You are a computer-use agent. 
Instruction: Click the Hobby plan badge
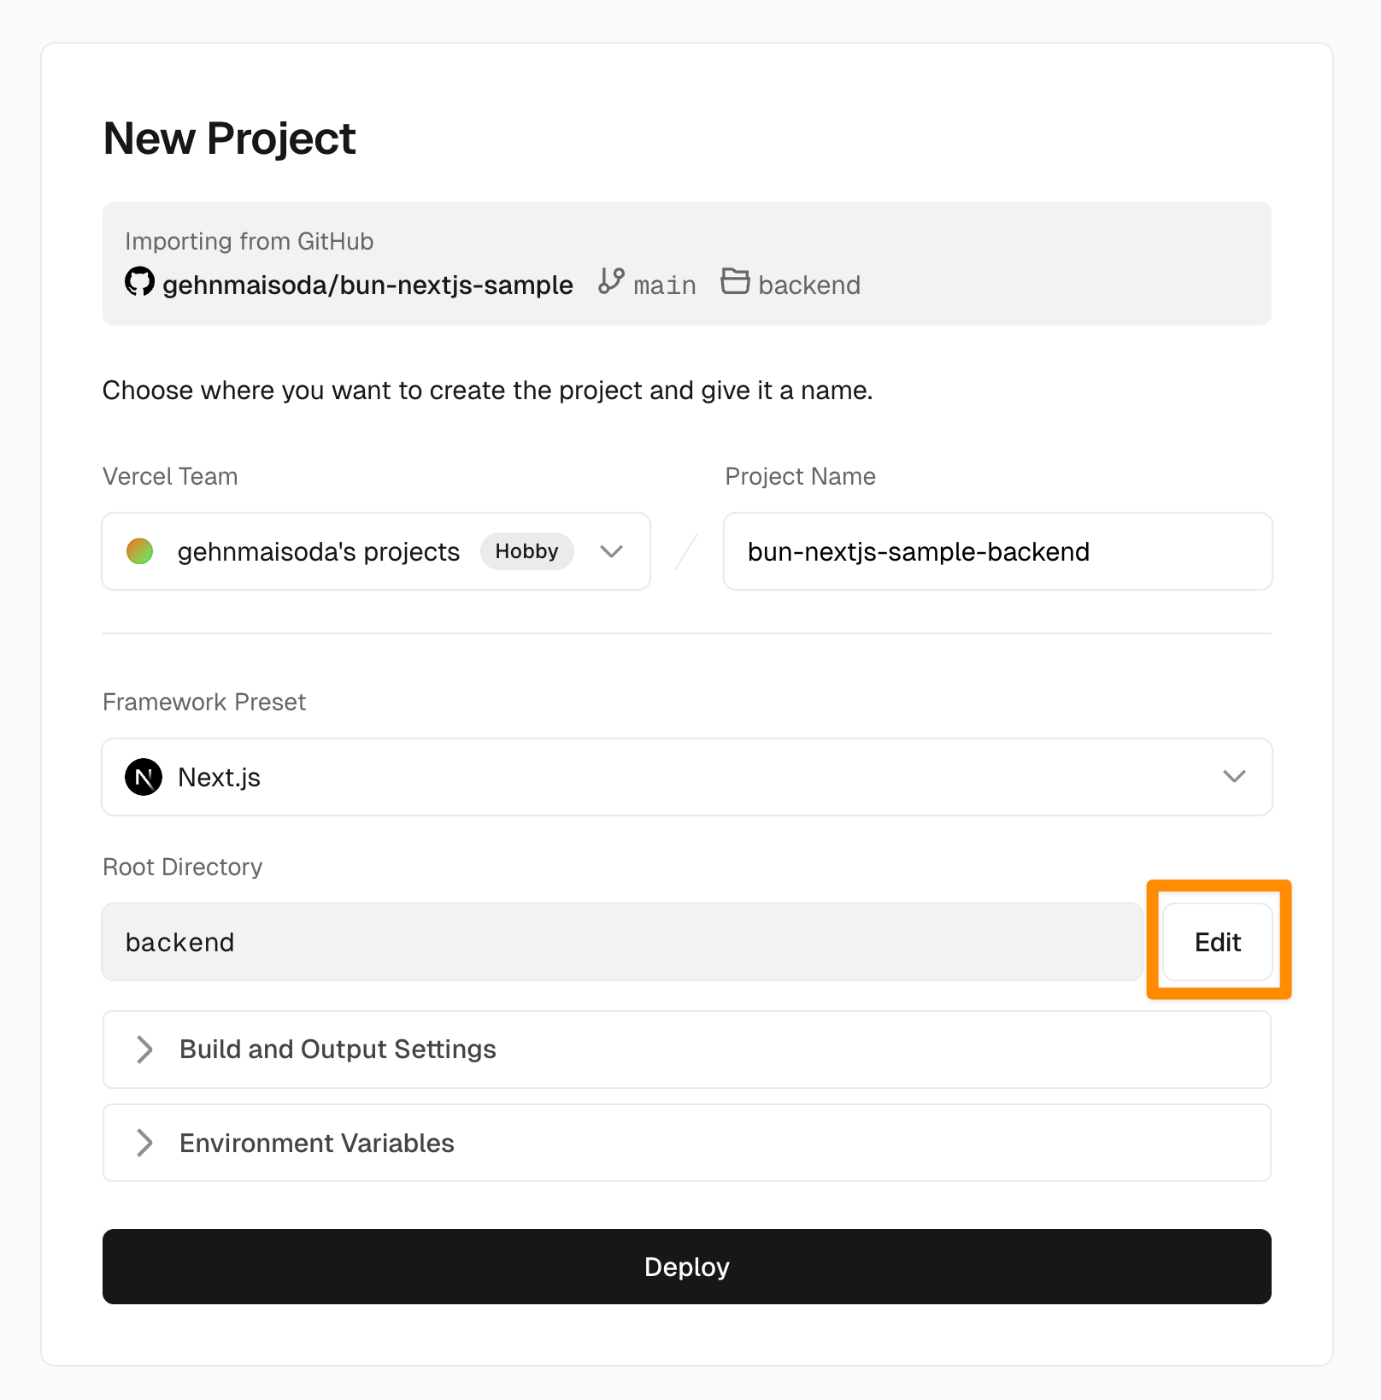(x=526, y=551)
